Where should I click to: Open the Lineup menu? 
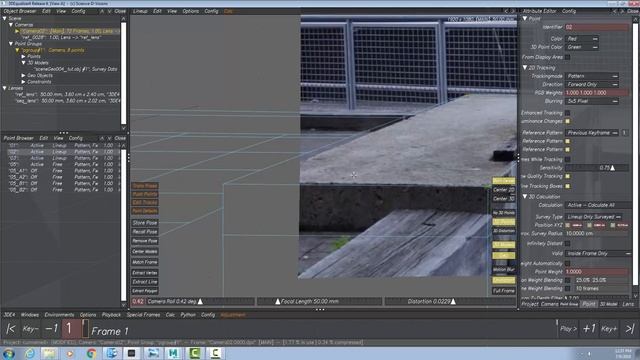coord(140,11)
